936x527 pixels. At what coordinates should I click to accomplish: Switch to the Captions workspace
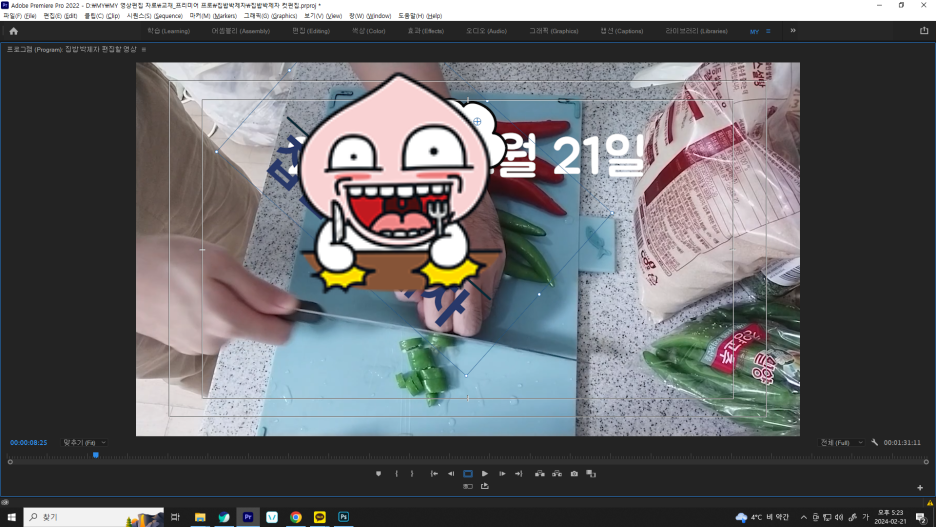621,31
